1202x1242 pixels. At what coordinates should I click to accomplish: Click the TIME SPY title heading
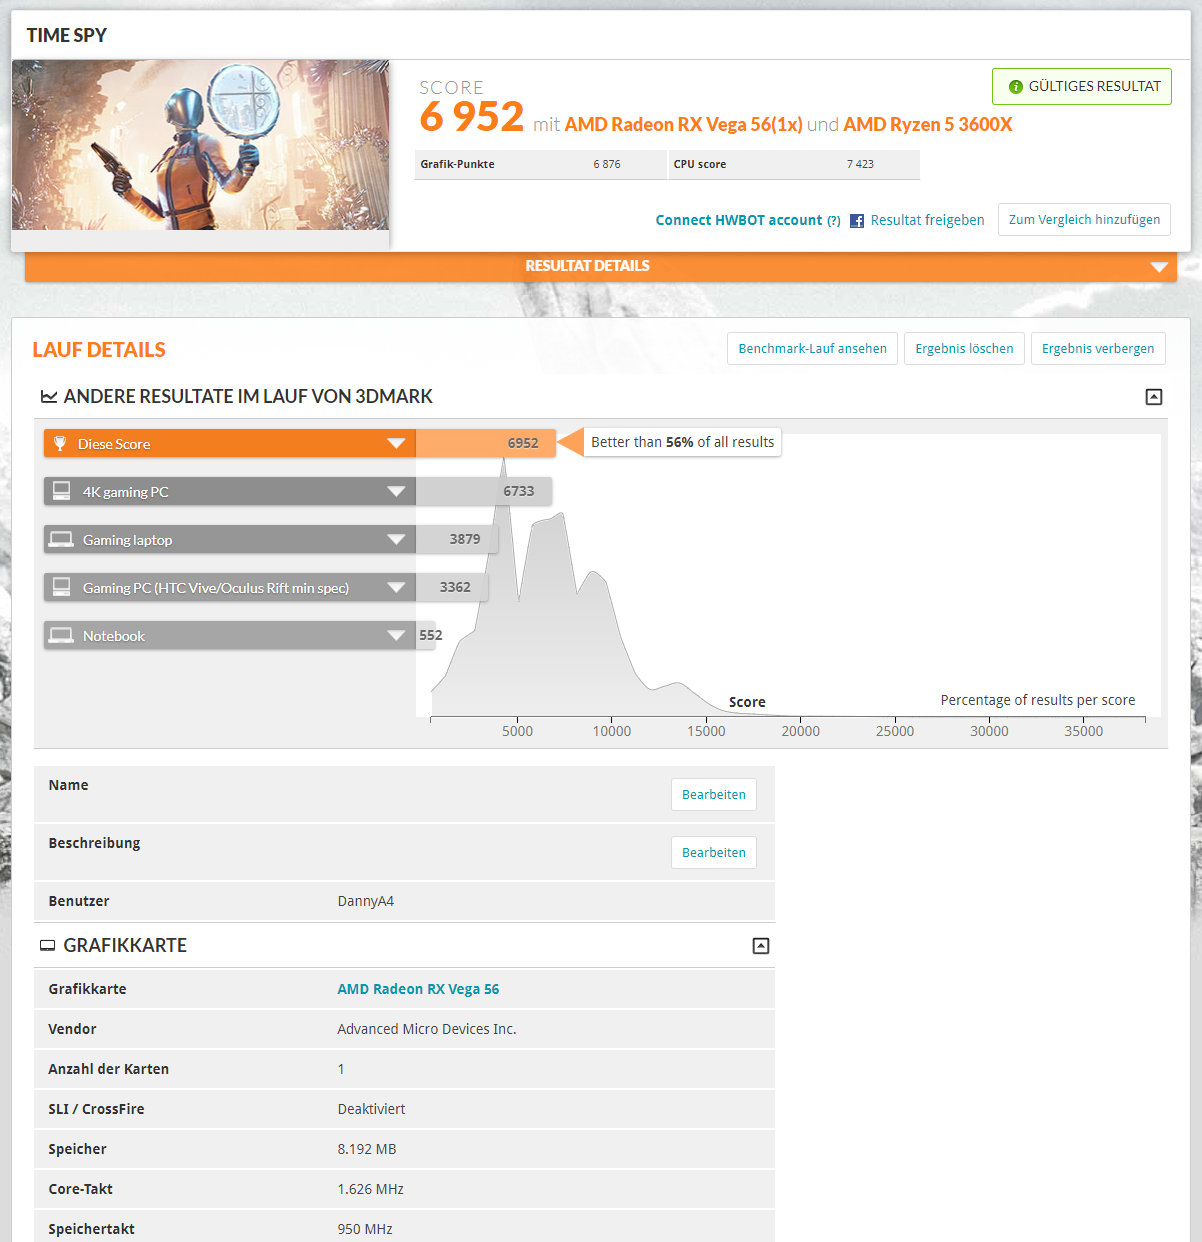click(x=67, y=35)
